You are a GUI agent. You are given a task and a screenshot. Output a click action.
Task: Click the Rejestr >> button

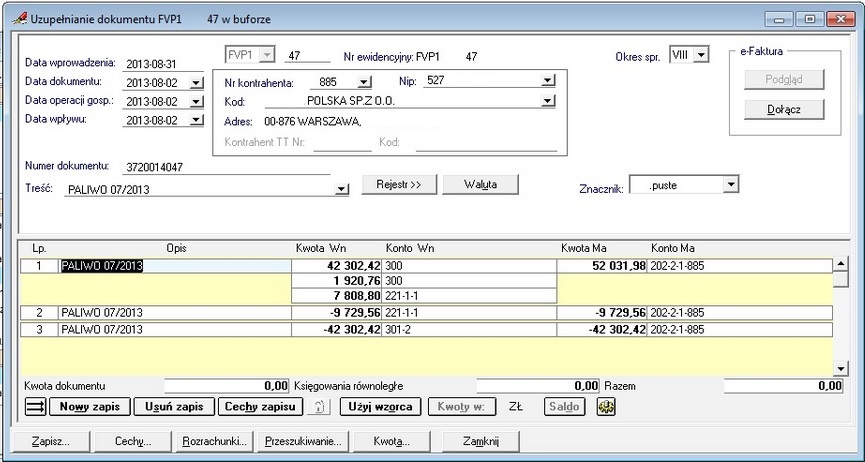pos(399,185)
